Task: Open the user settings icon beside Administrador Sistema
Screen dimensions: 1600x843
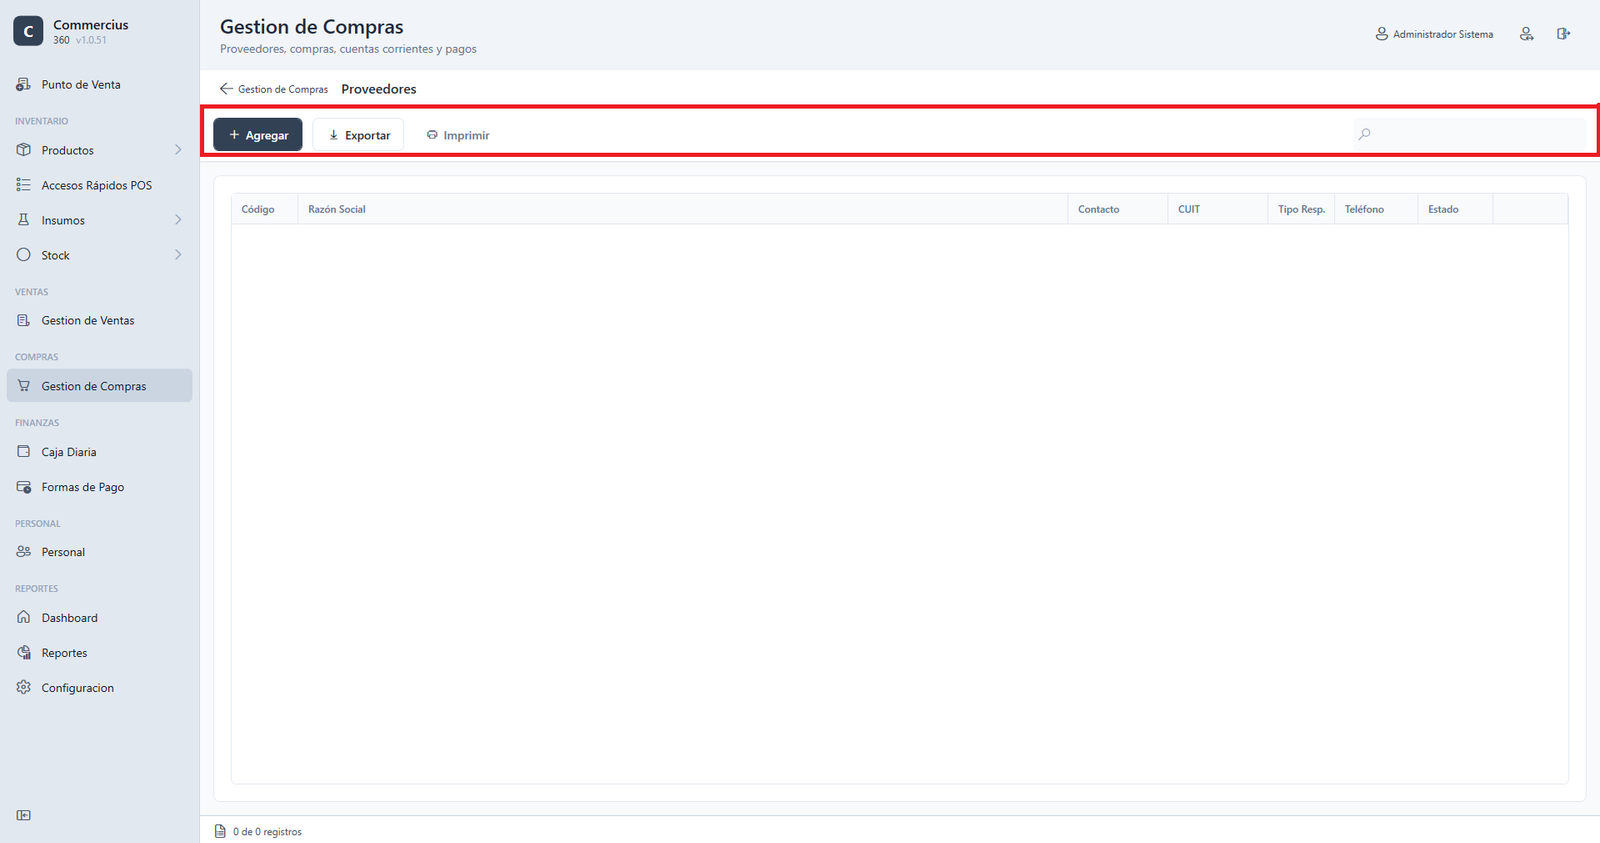Action: tap(1526, 34)
